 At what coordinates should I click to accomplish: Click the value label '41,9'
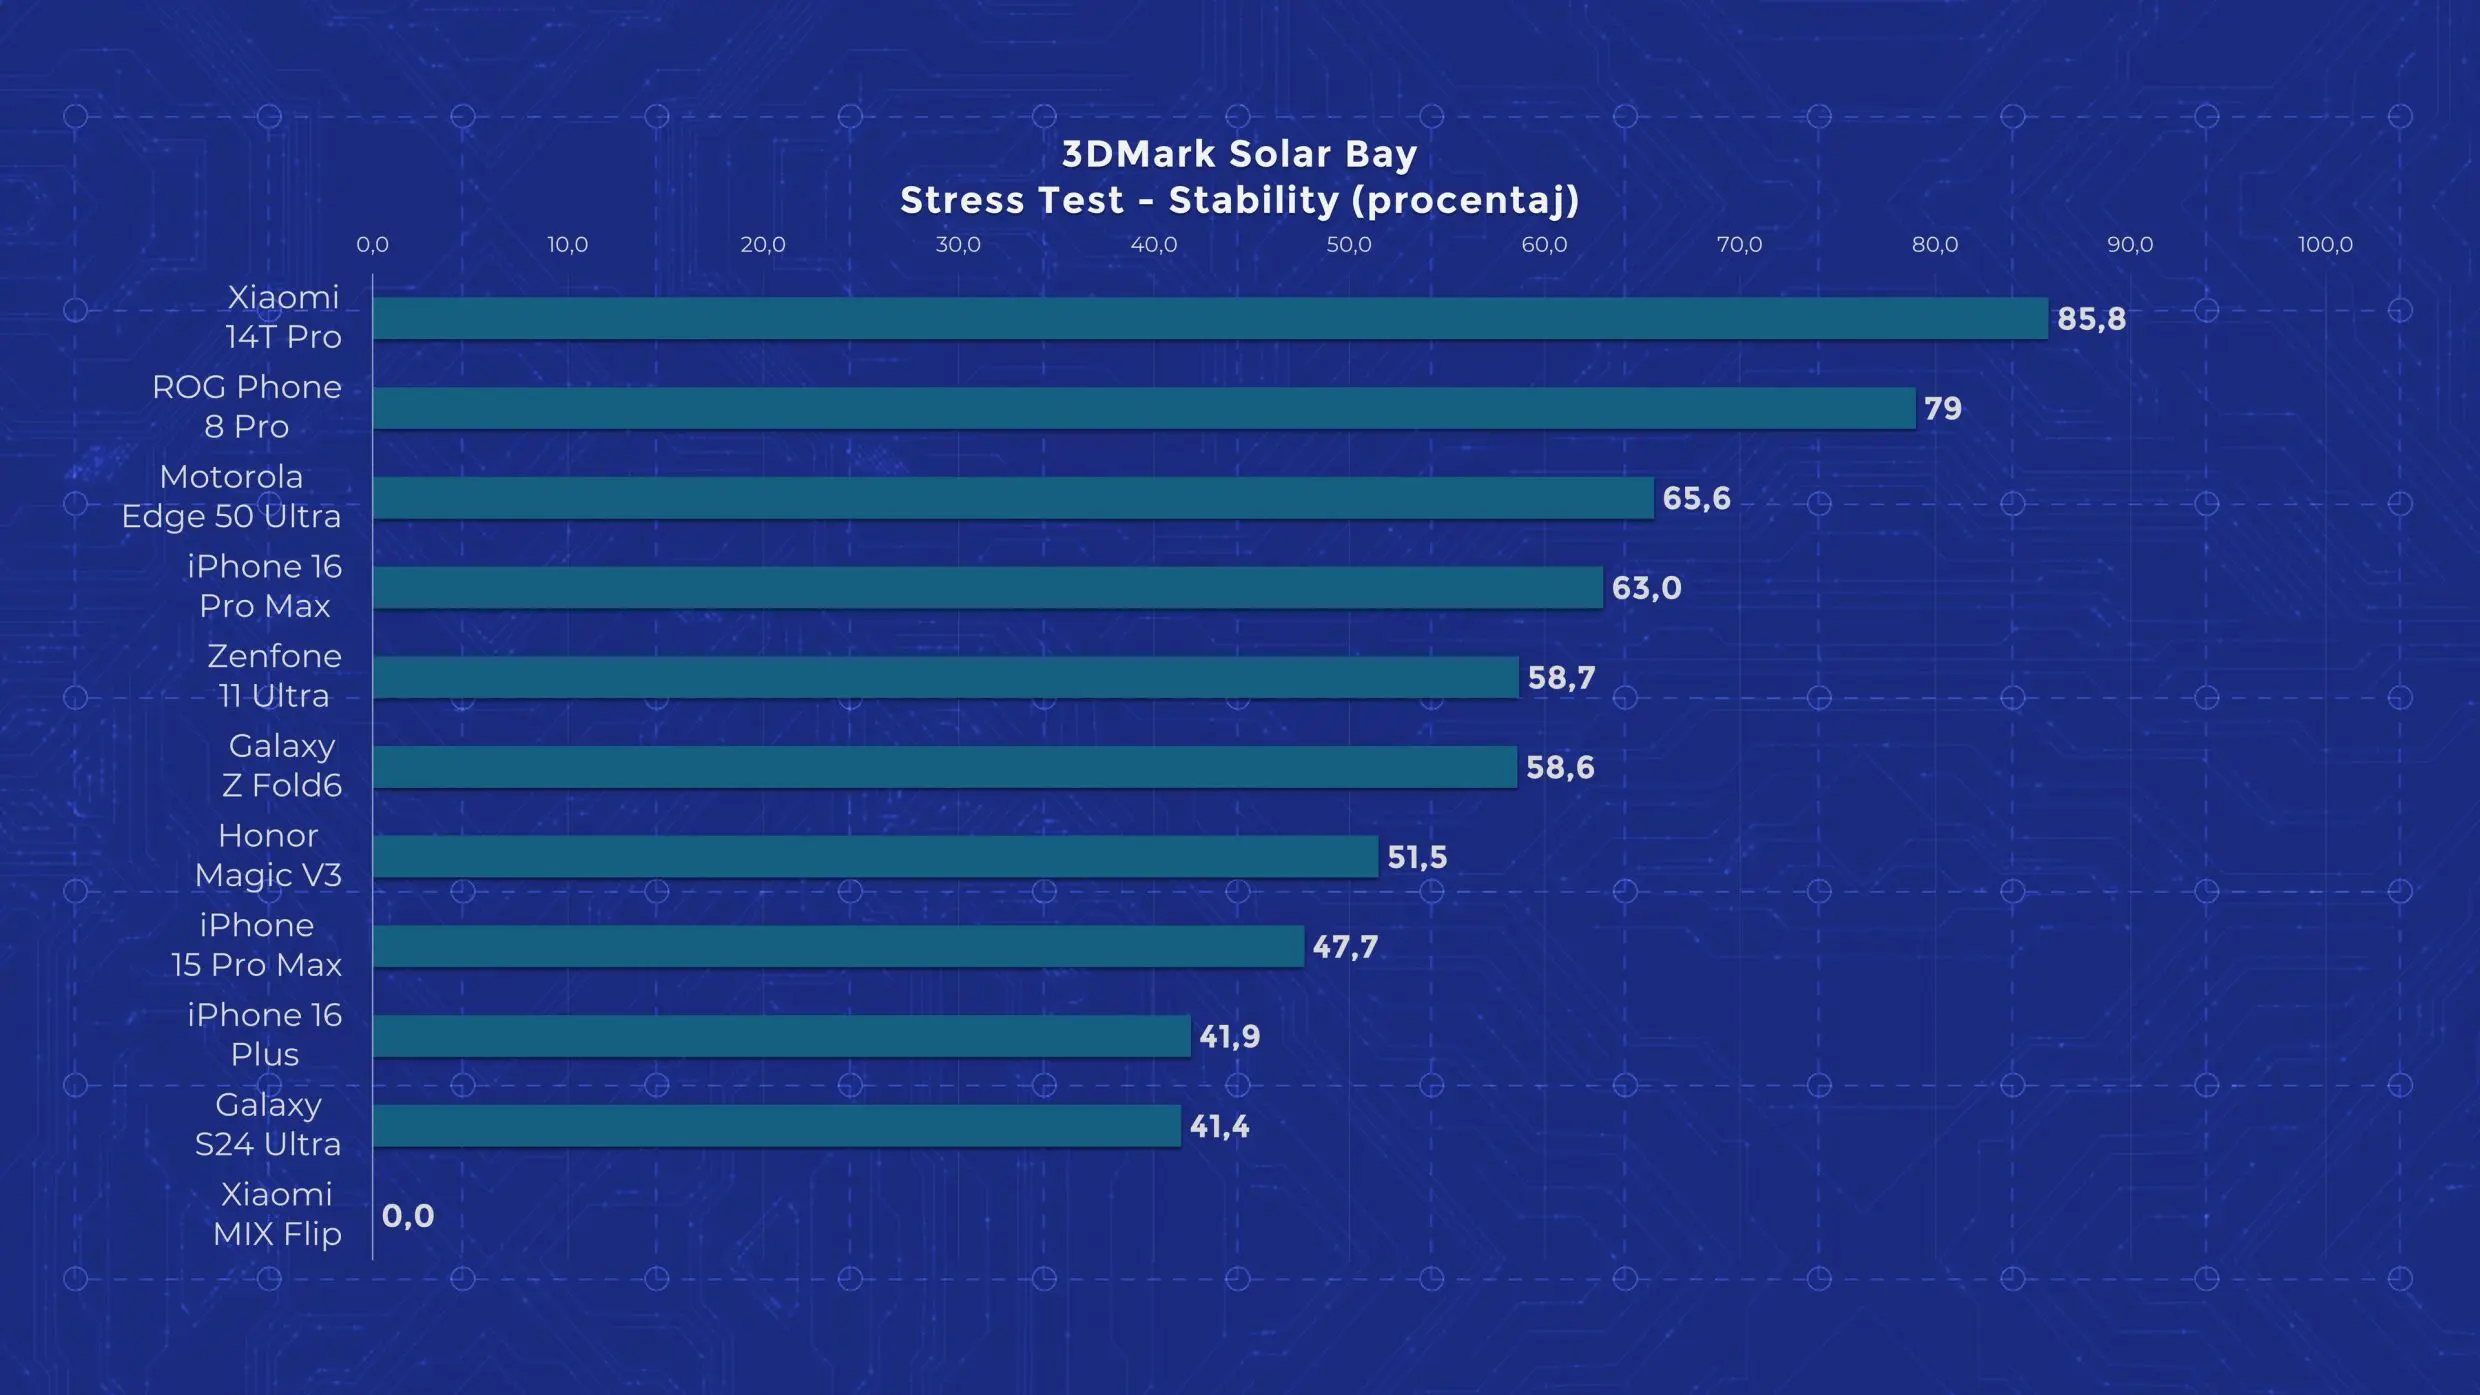pyautogui.click(x=1229, y=1037)
